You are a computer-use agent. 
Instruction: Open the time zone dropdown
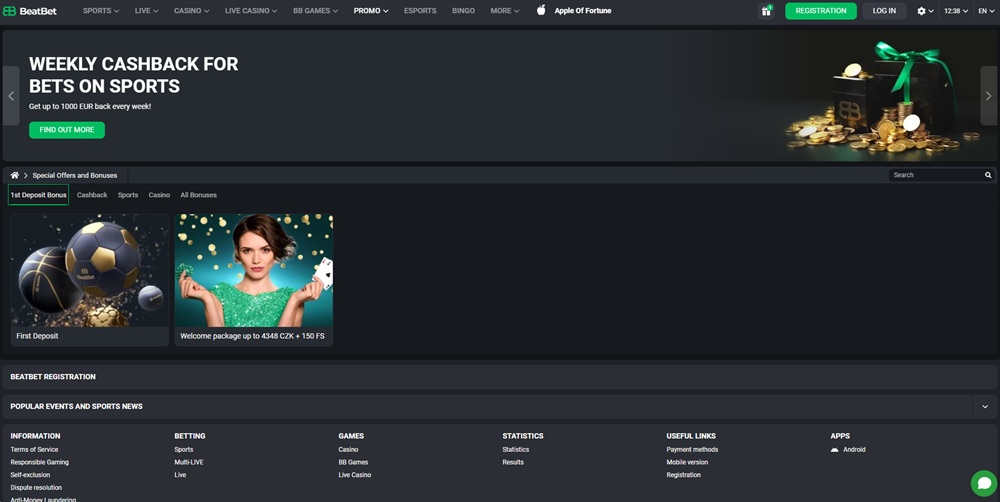click(x=956, y=11)
